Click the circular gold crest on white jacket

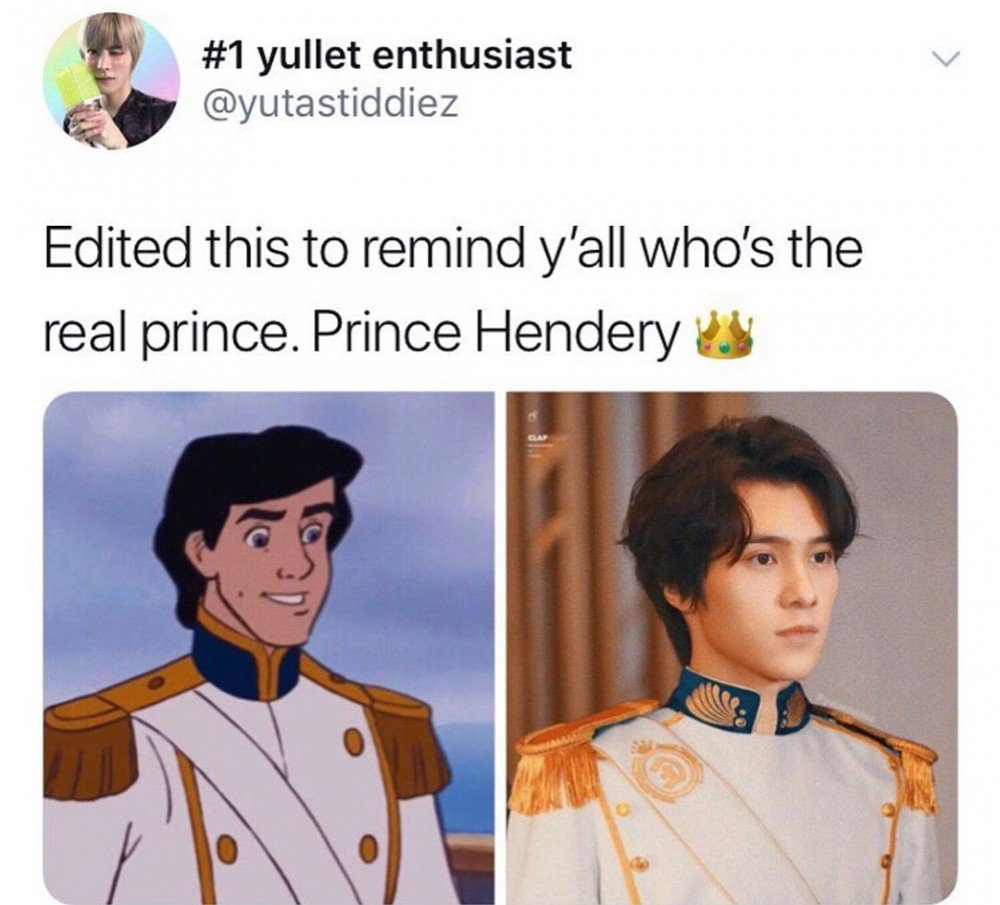[x=664, y=772]
